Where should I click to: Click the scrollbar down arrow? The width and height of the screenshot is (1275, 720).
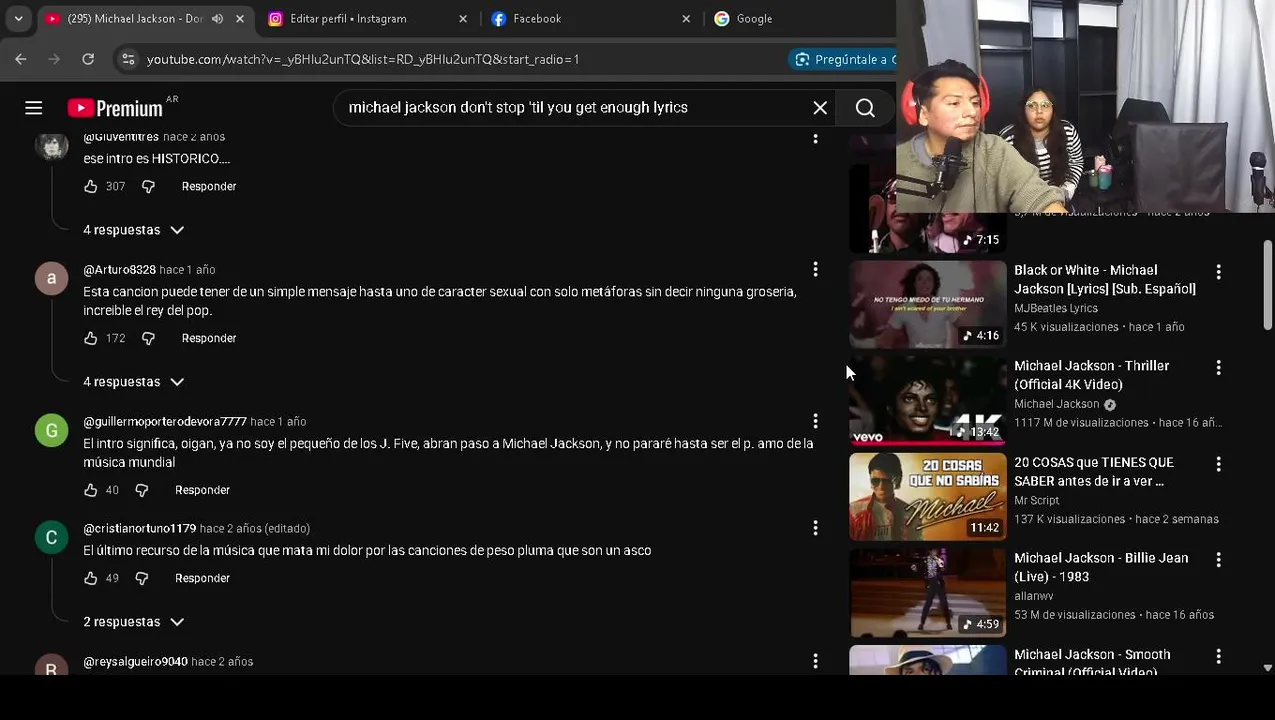[1268, 668]
